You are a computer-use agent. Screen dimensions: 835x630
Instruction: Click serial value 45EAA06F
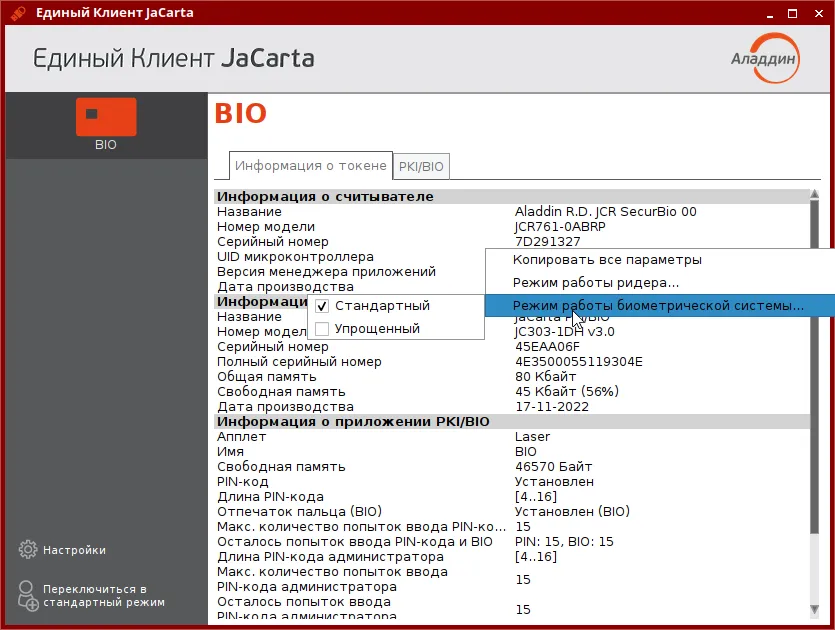point(547,347)
